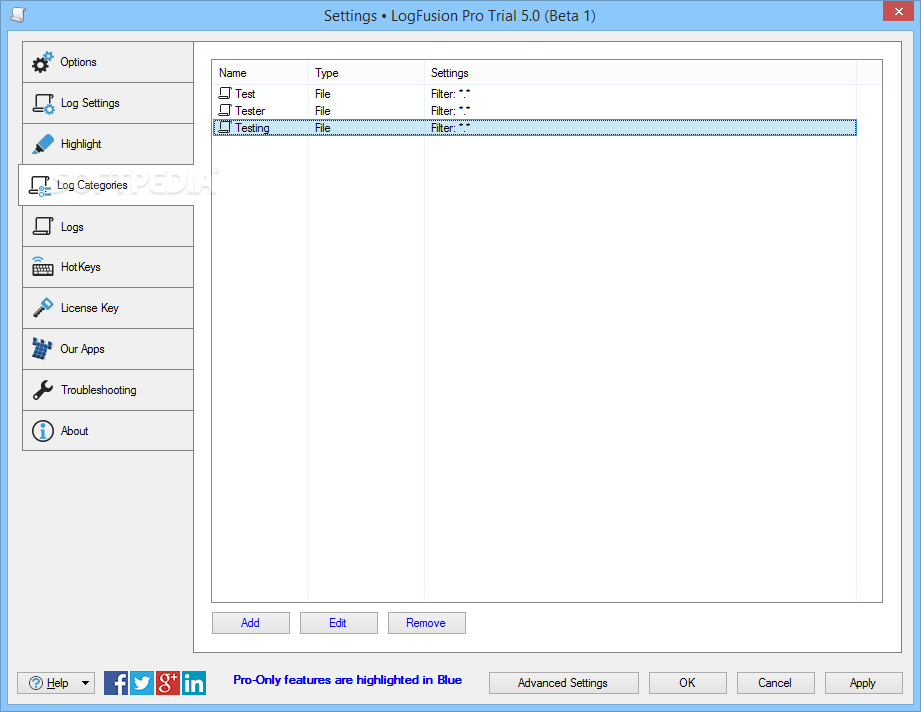The image size is (921, 712).
Task: Click the scroll icon beside Testing
Action: coord(225,127)
